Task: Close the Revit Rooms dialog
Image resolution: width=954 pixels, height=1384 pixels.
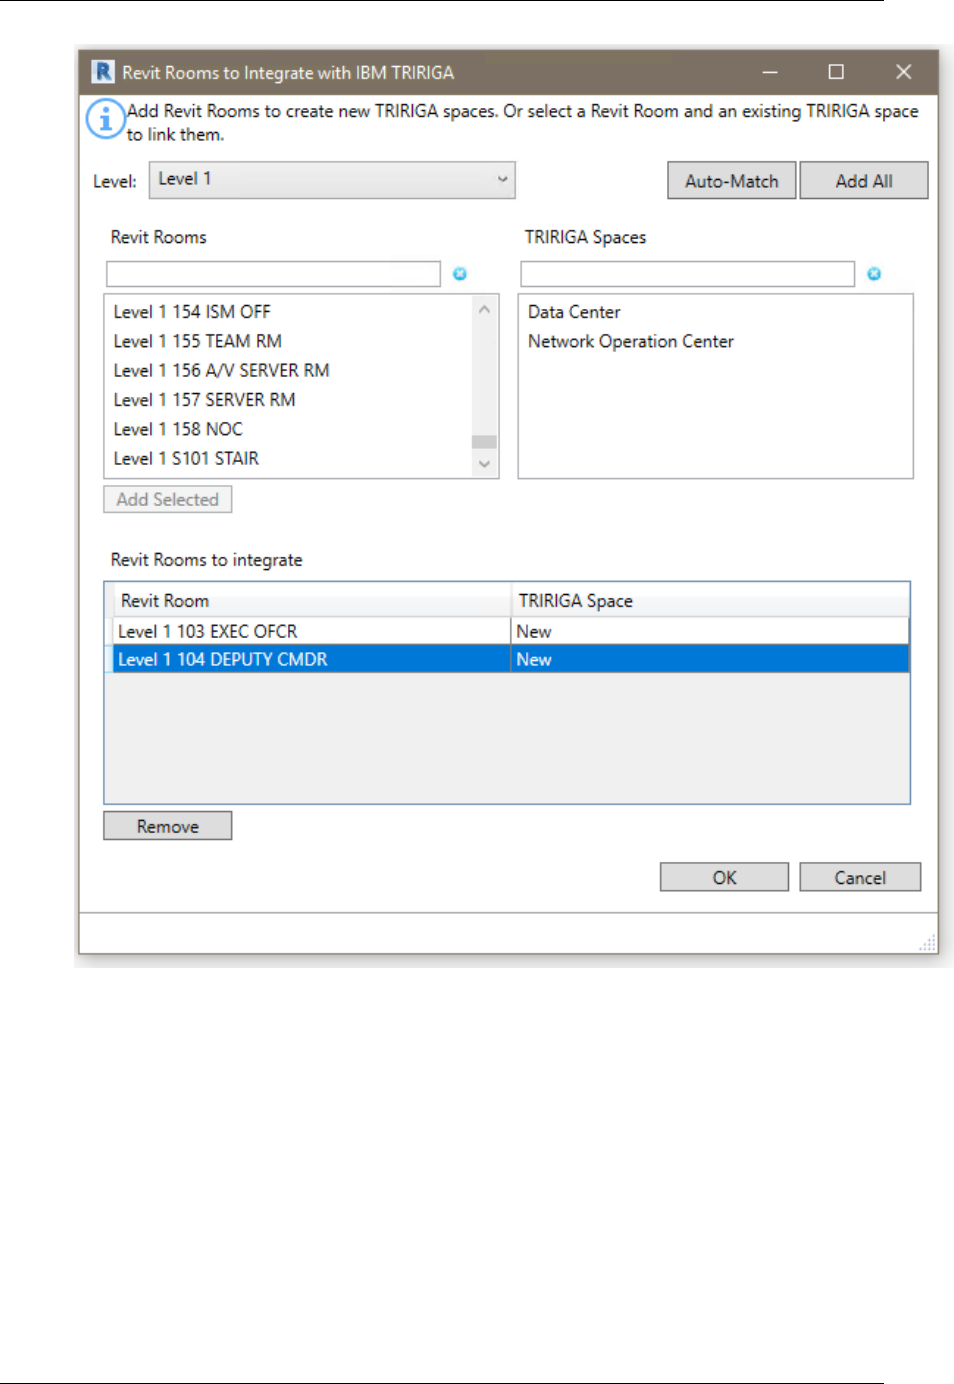Action: (904, 72)
